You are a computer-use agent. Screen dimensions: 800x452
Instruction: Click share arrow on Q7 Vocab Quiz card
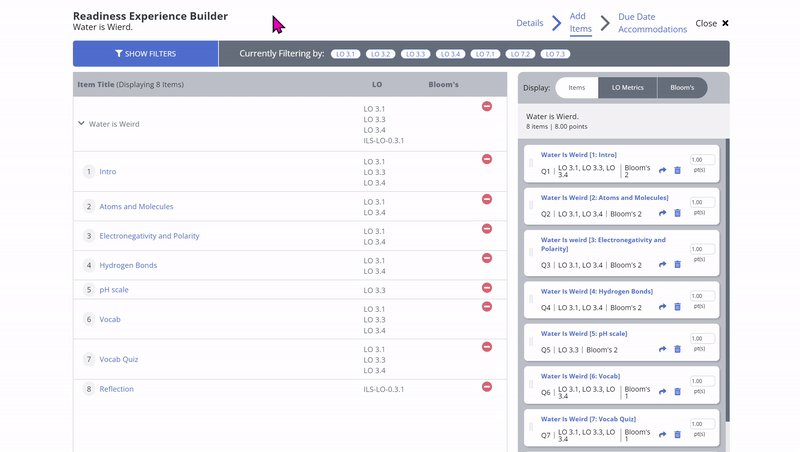tap(662, 435)
